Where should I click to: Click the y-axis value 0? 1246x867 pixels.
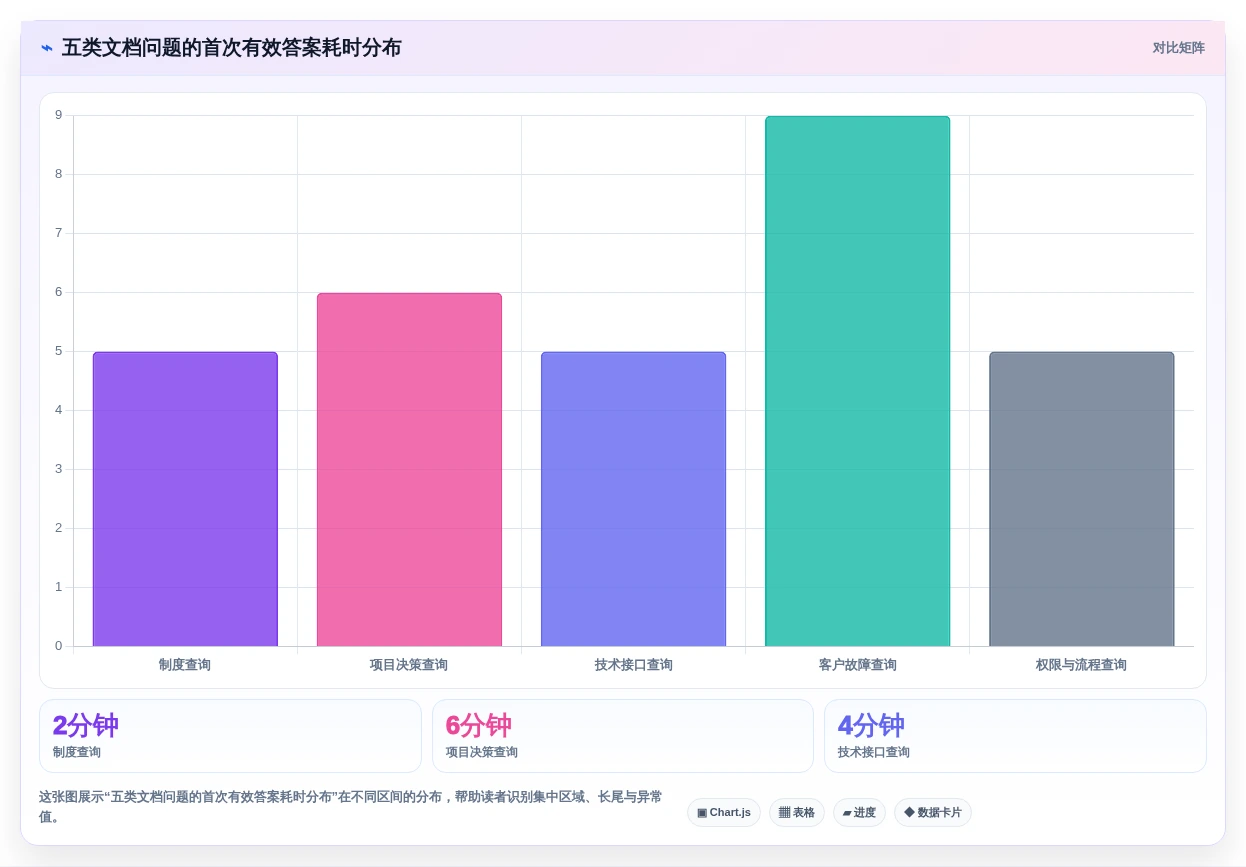pos(58,646)
